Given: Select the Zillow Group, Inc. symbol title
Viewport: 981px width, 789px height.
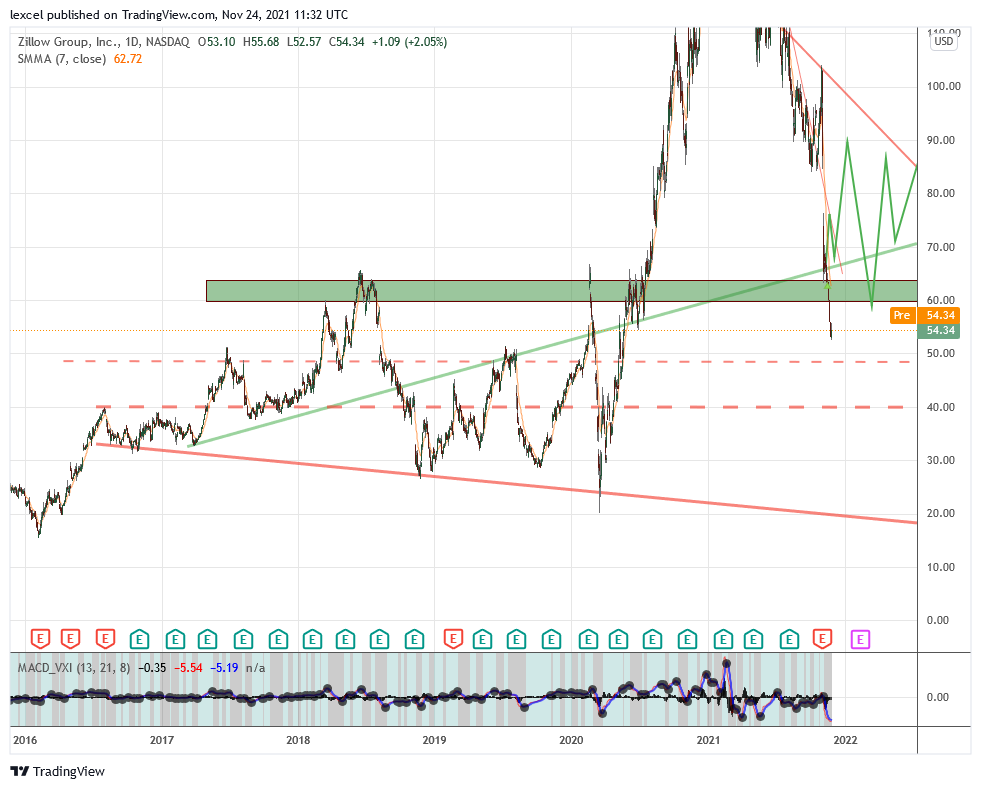Looking at the screenshot, I should point(69,42).
